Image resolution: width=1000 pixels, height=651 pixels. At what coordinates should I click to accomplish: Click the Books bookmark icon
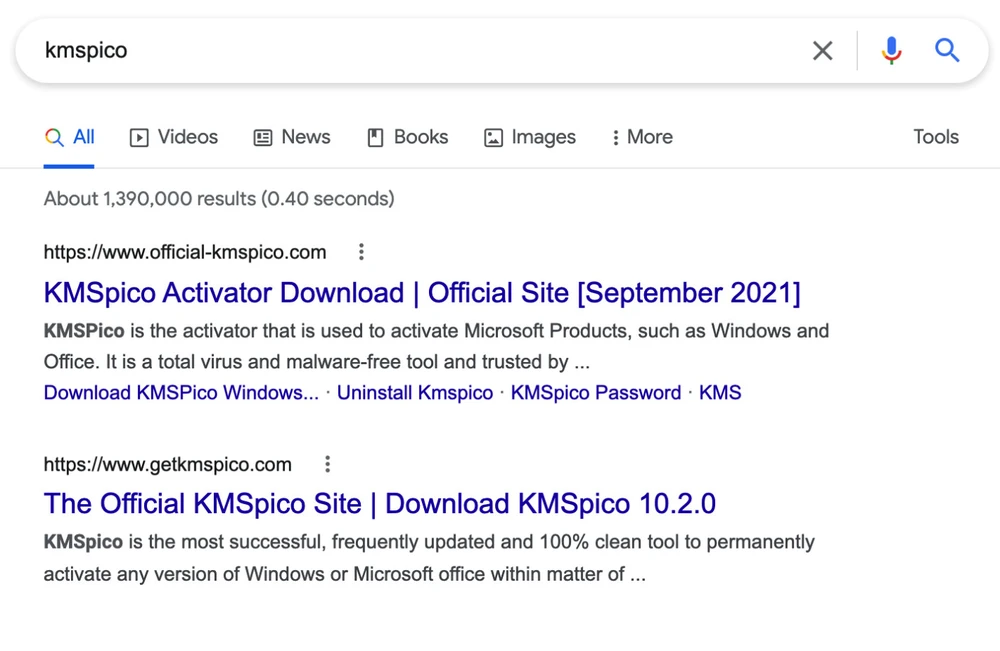[376, 137]
